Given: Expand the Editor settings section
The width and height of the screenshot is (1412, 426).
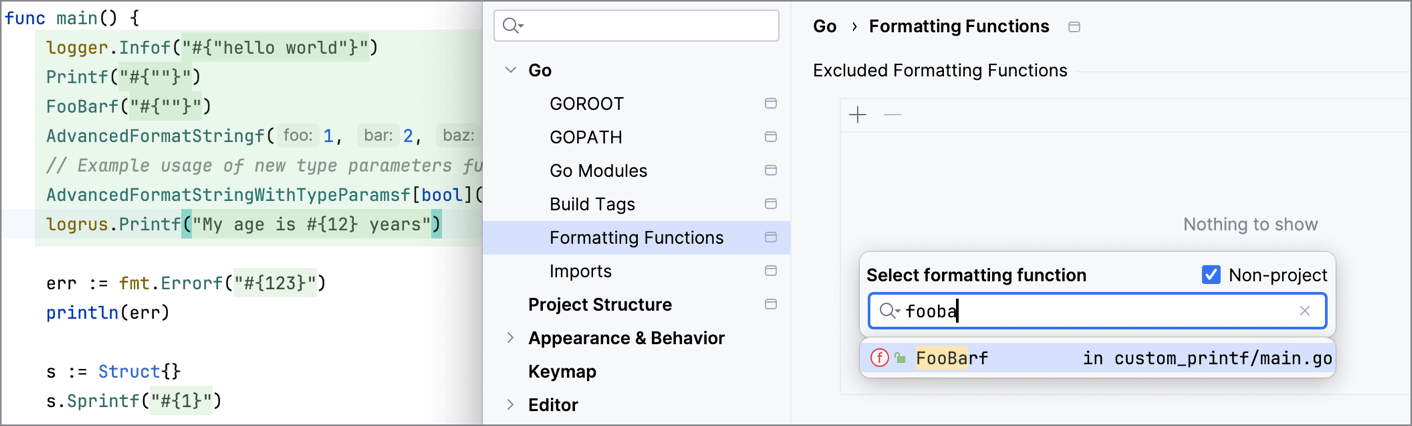Looking at the screenshot, I should (511, 405).
